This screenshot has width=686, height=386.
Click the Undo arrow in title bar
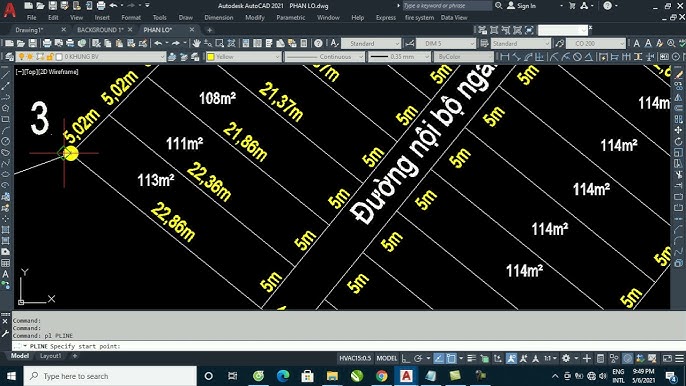click(113, 6)
